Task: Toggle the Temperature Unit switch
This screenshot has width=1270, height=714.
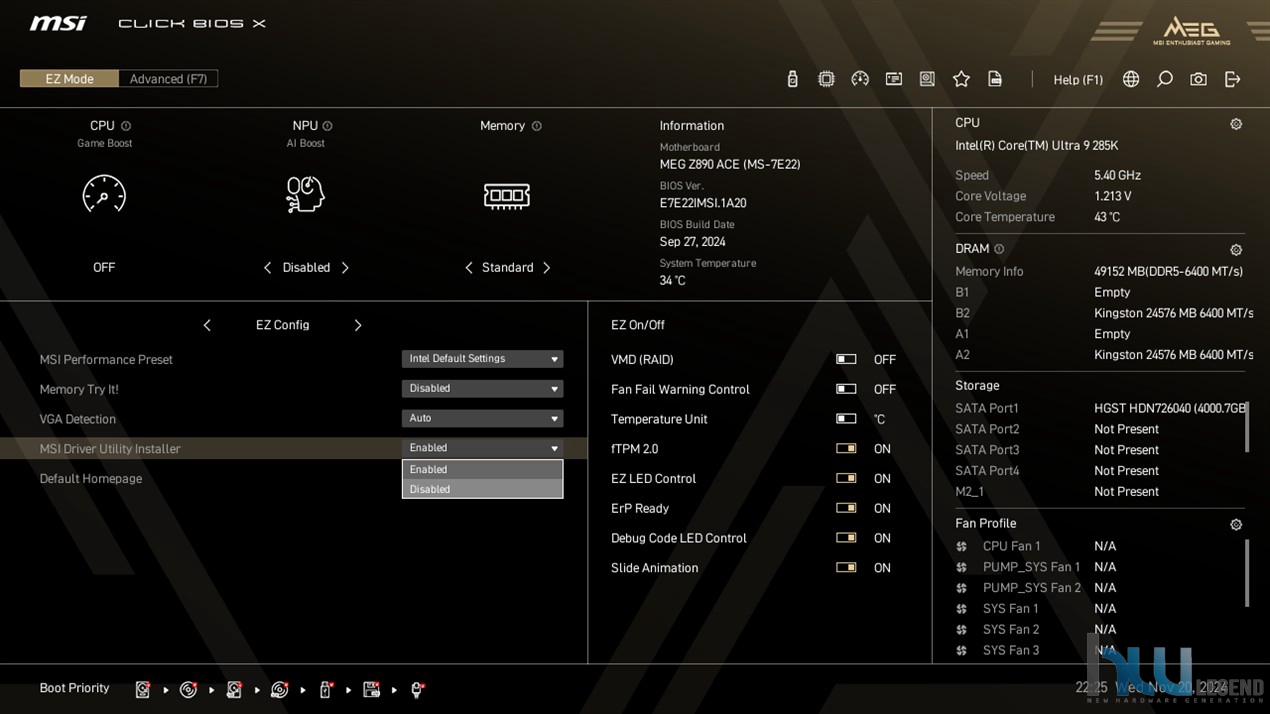Action: point(846,419)
